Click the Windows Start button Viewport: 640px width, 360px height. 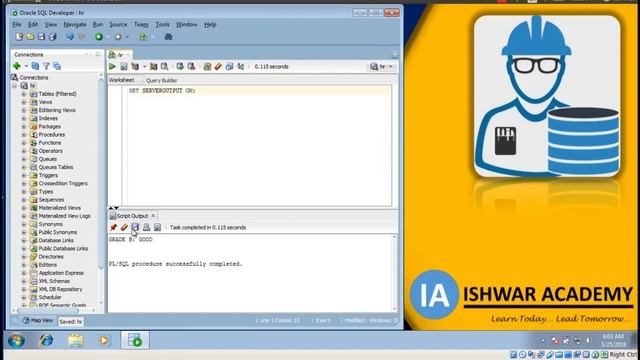pos(16,340)
